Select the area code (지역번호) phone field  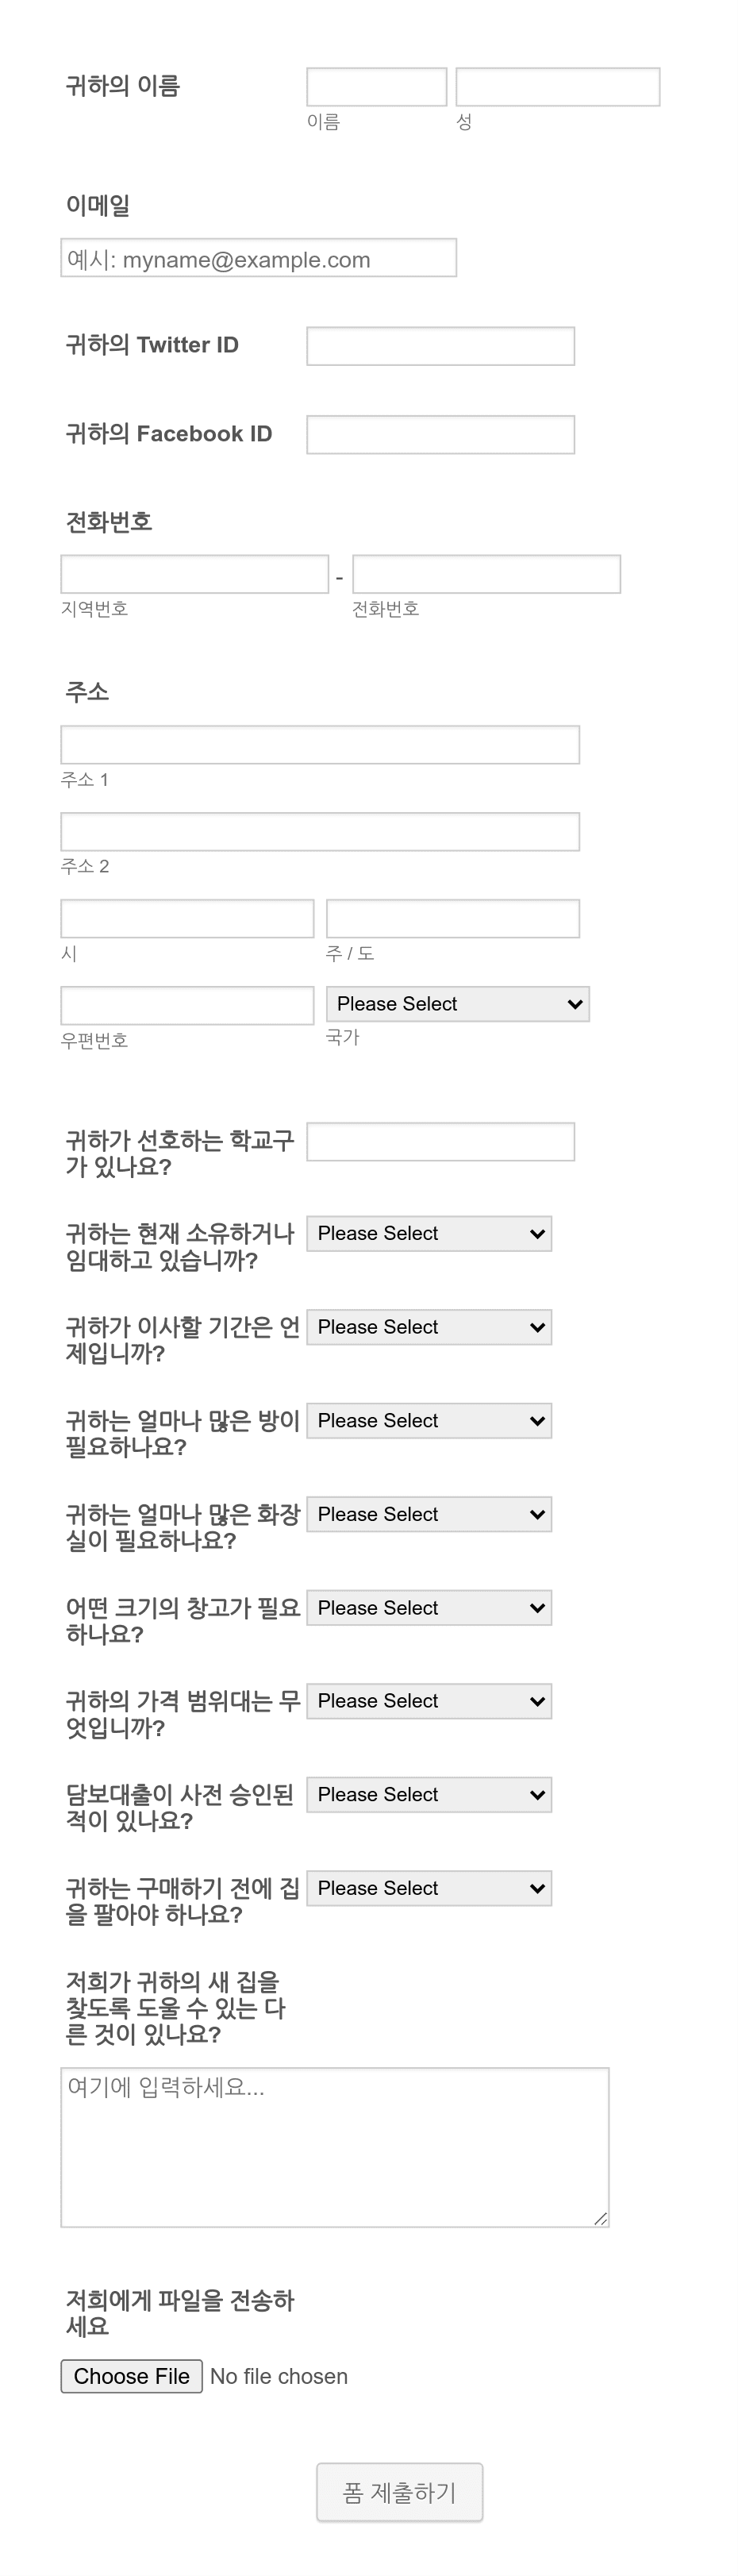coord(194,574)
